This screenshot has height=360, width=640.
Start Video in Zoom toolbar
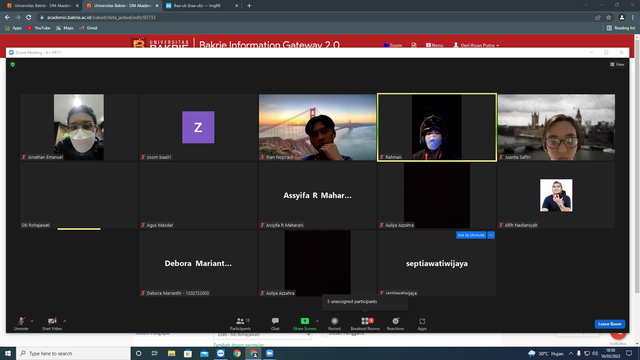[52, 323]
